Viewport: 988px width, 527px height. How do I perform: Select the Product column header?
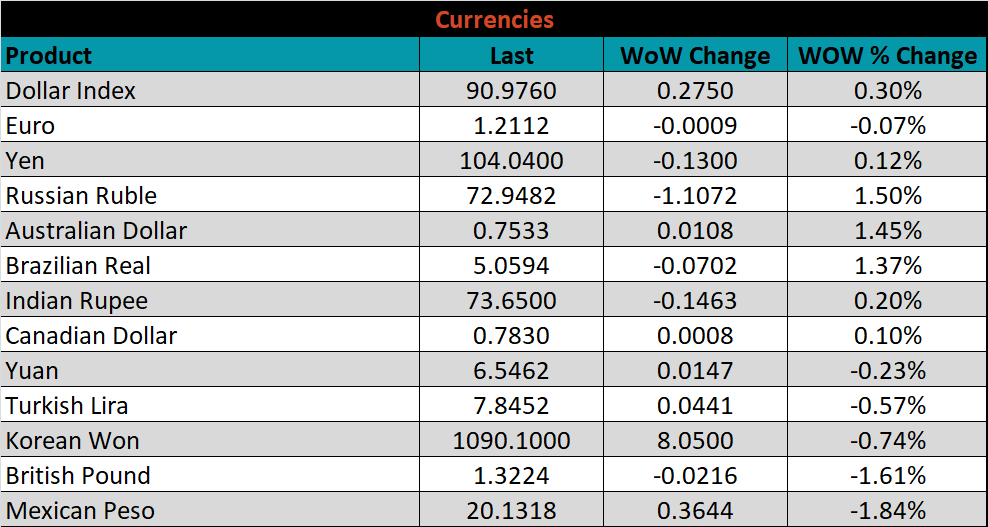point(49,55)
